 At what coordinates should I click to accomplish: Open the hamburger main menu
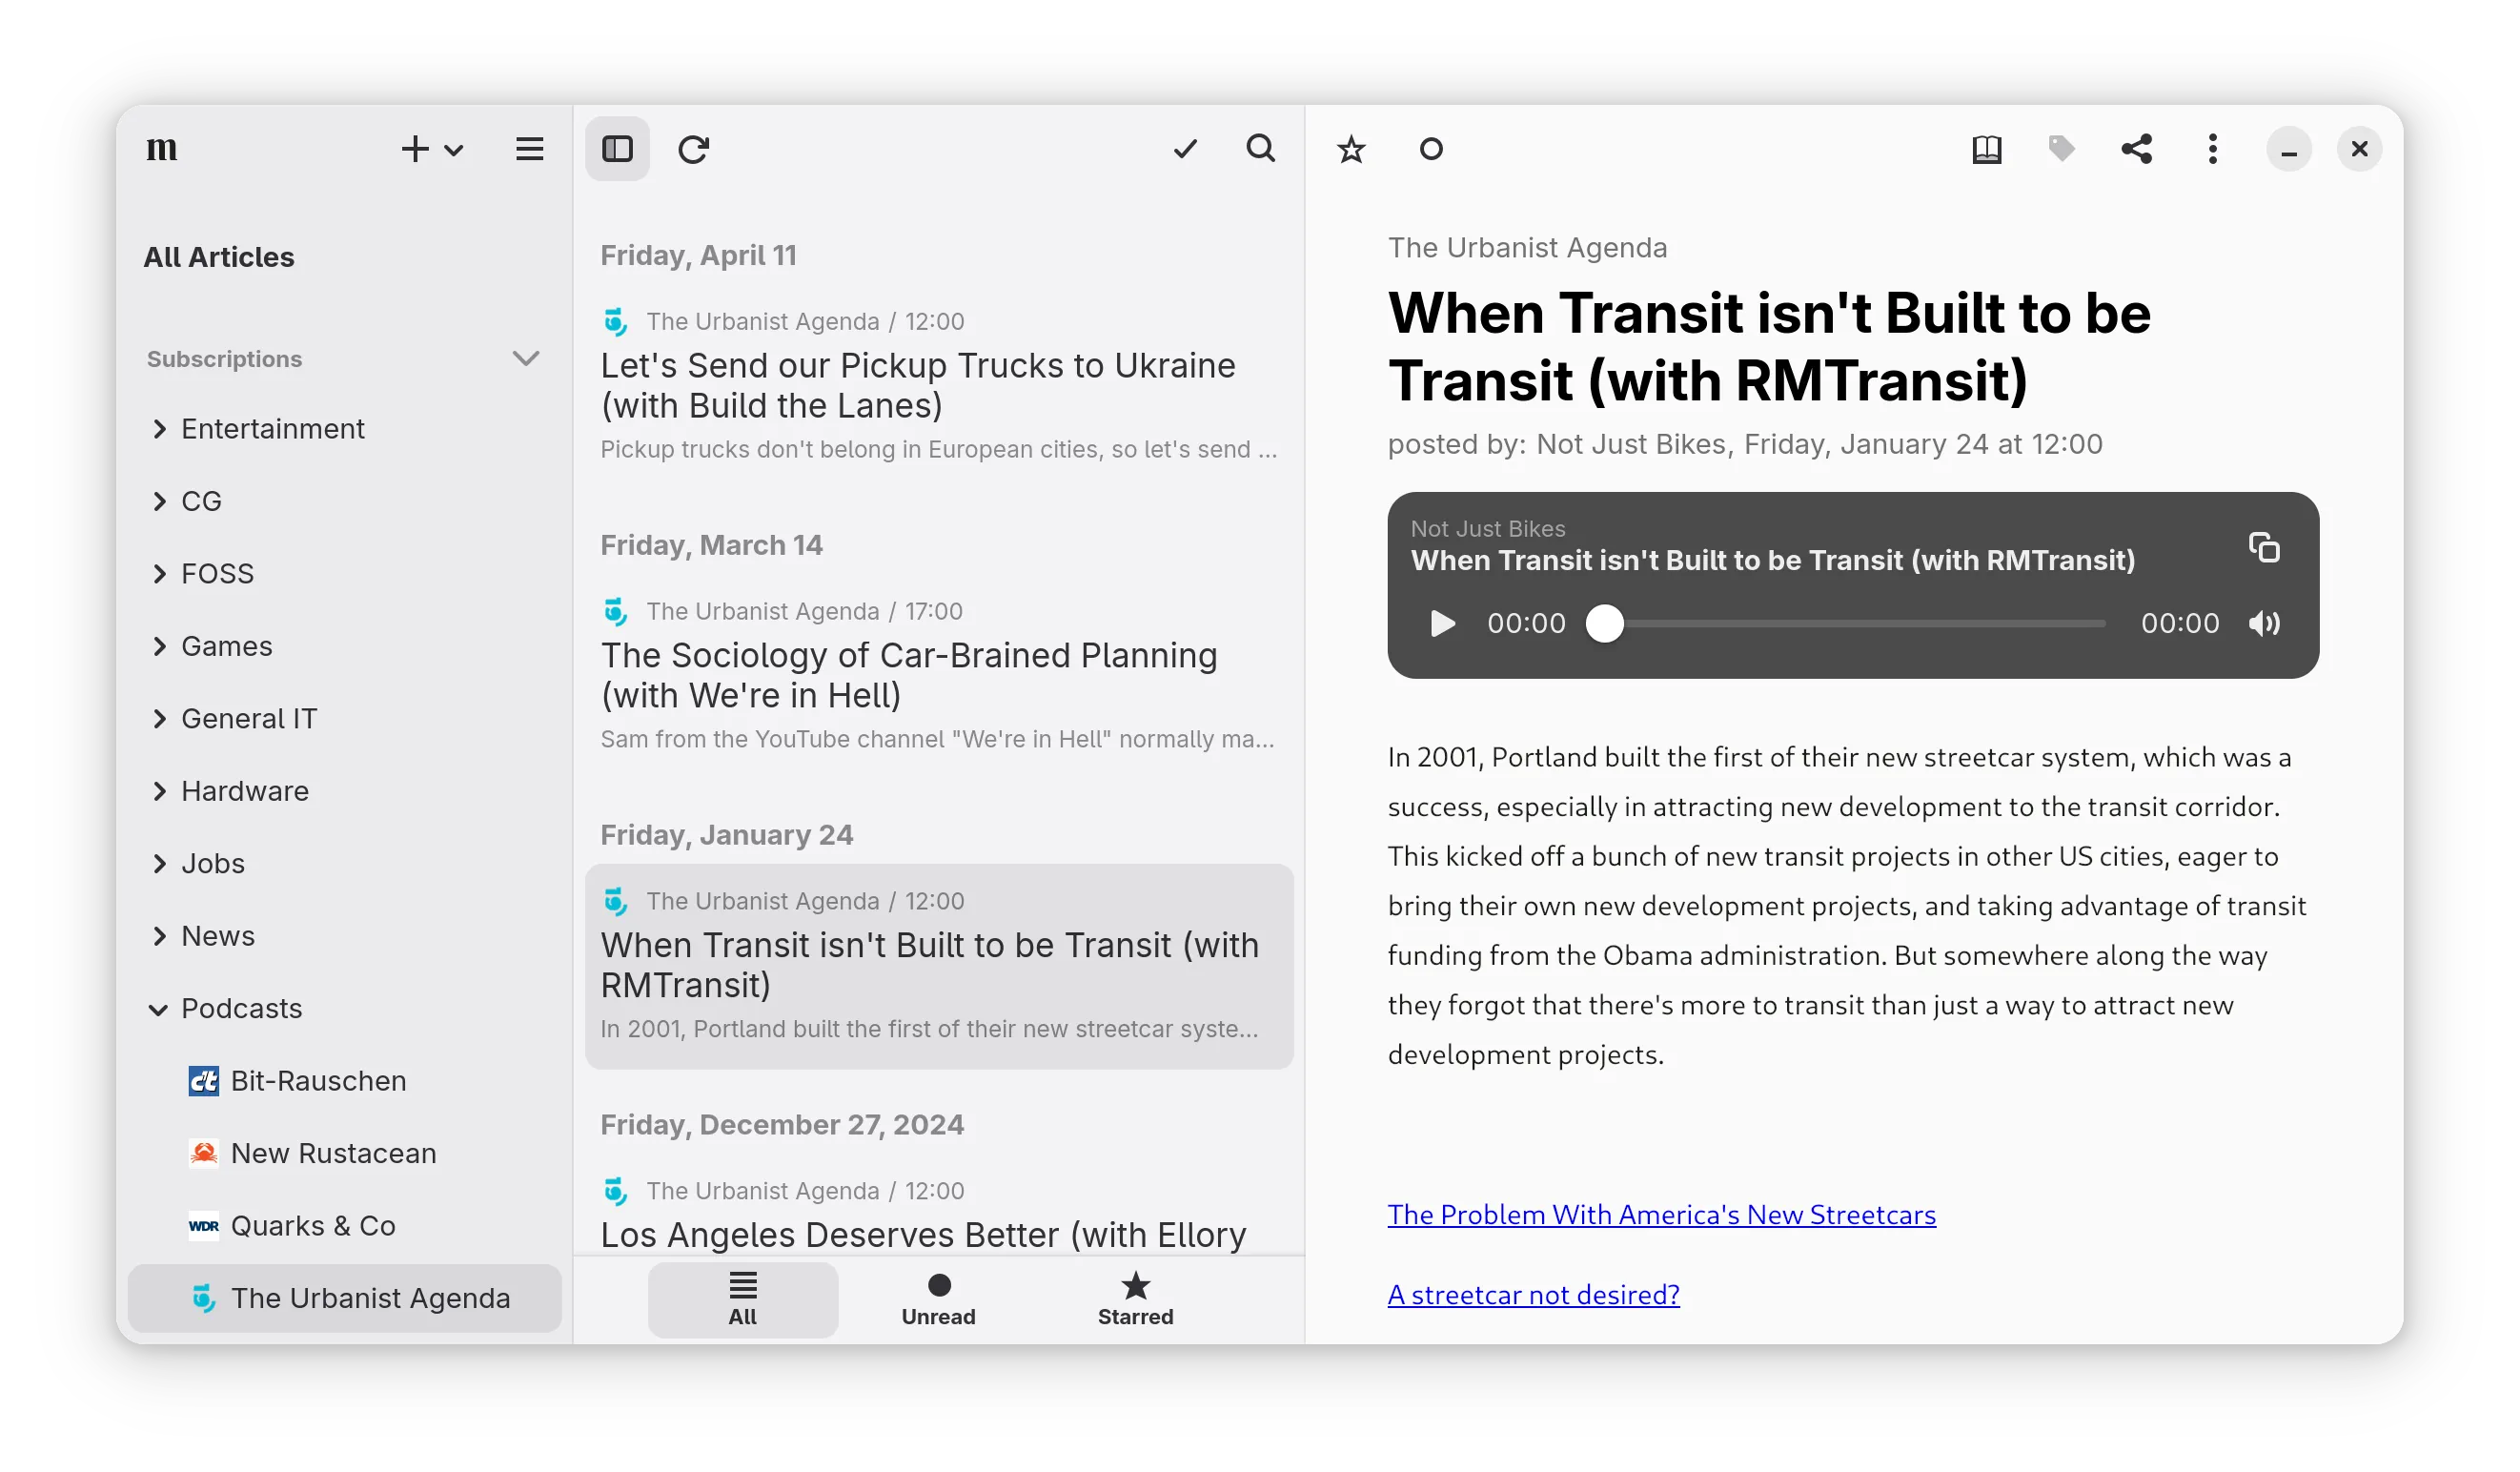(x=529, y=150)
